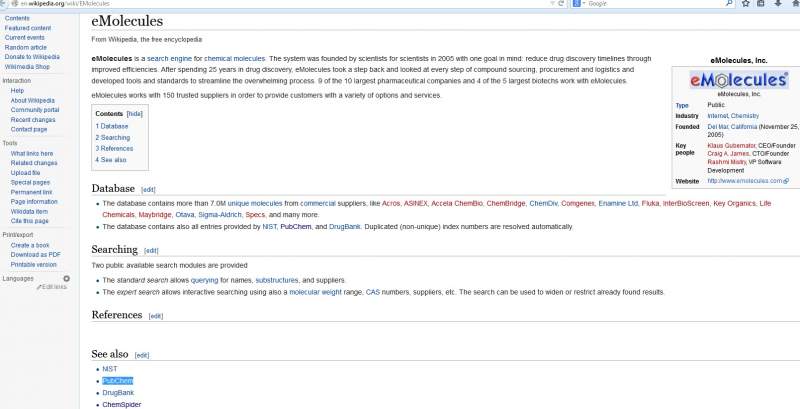Open the bookmarks list icon
800x409 pixels.
pyautogui.click(x=761, y=4)
